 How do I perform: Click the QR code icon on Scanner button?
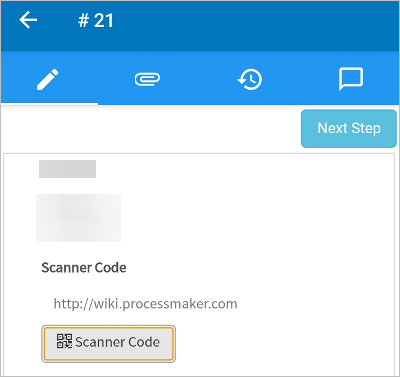click(x=64, y=341)
